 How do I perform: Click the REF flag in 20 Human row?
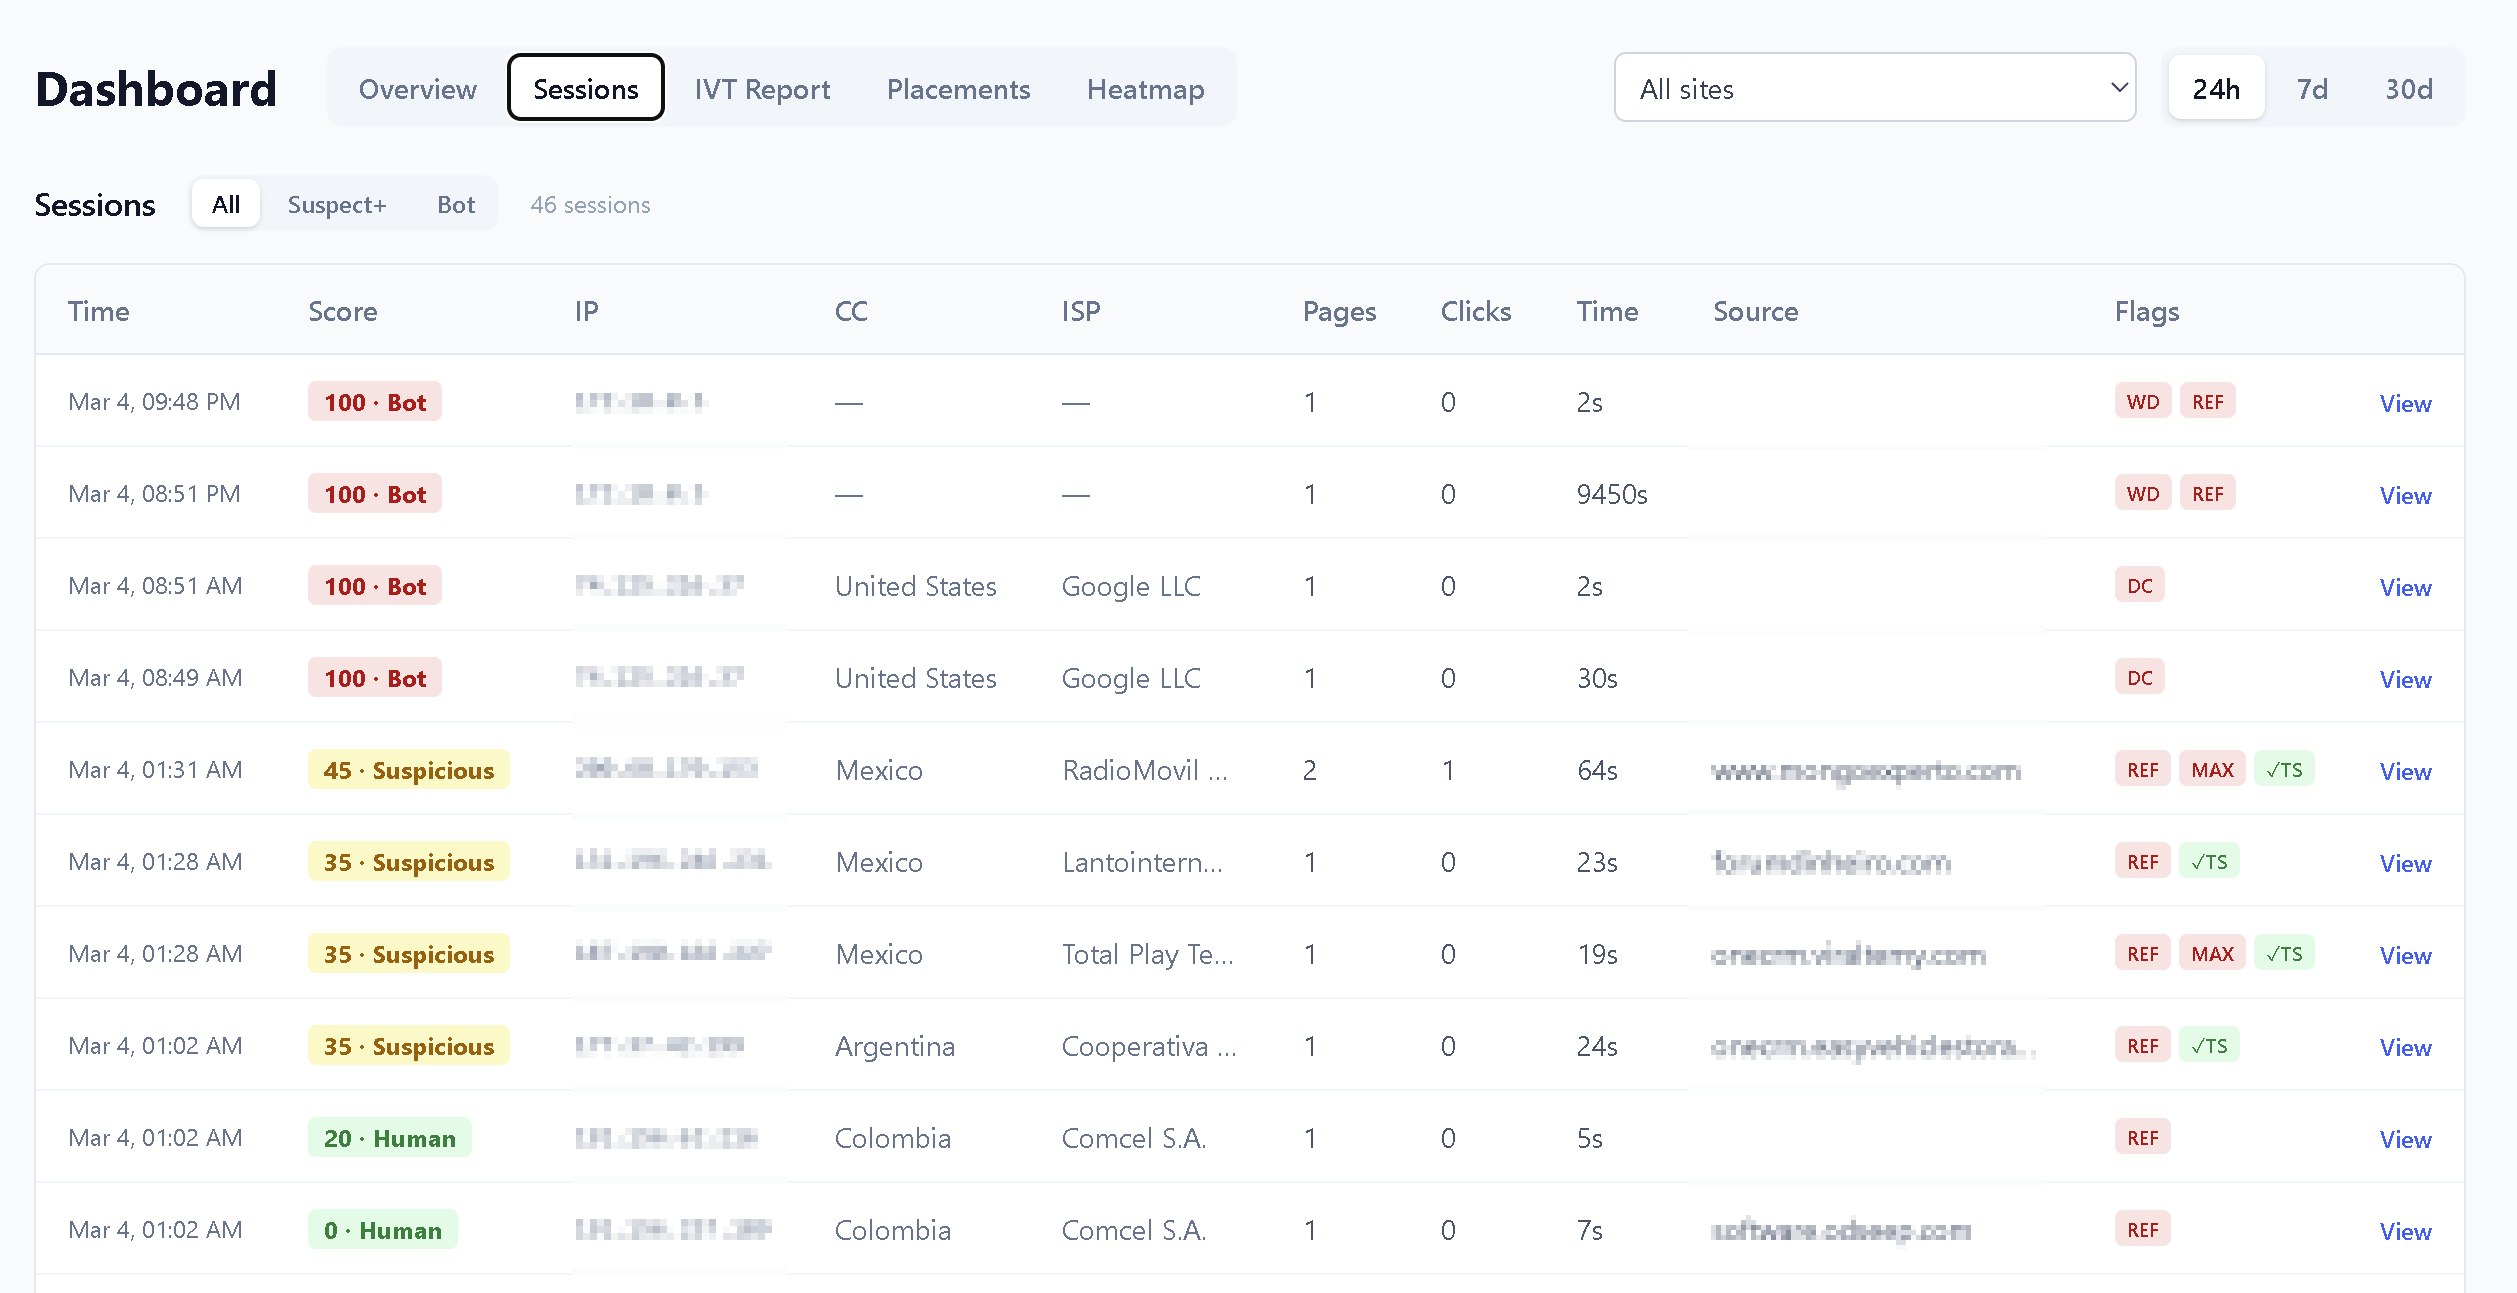click(x=2142, y=1137)
